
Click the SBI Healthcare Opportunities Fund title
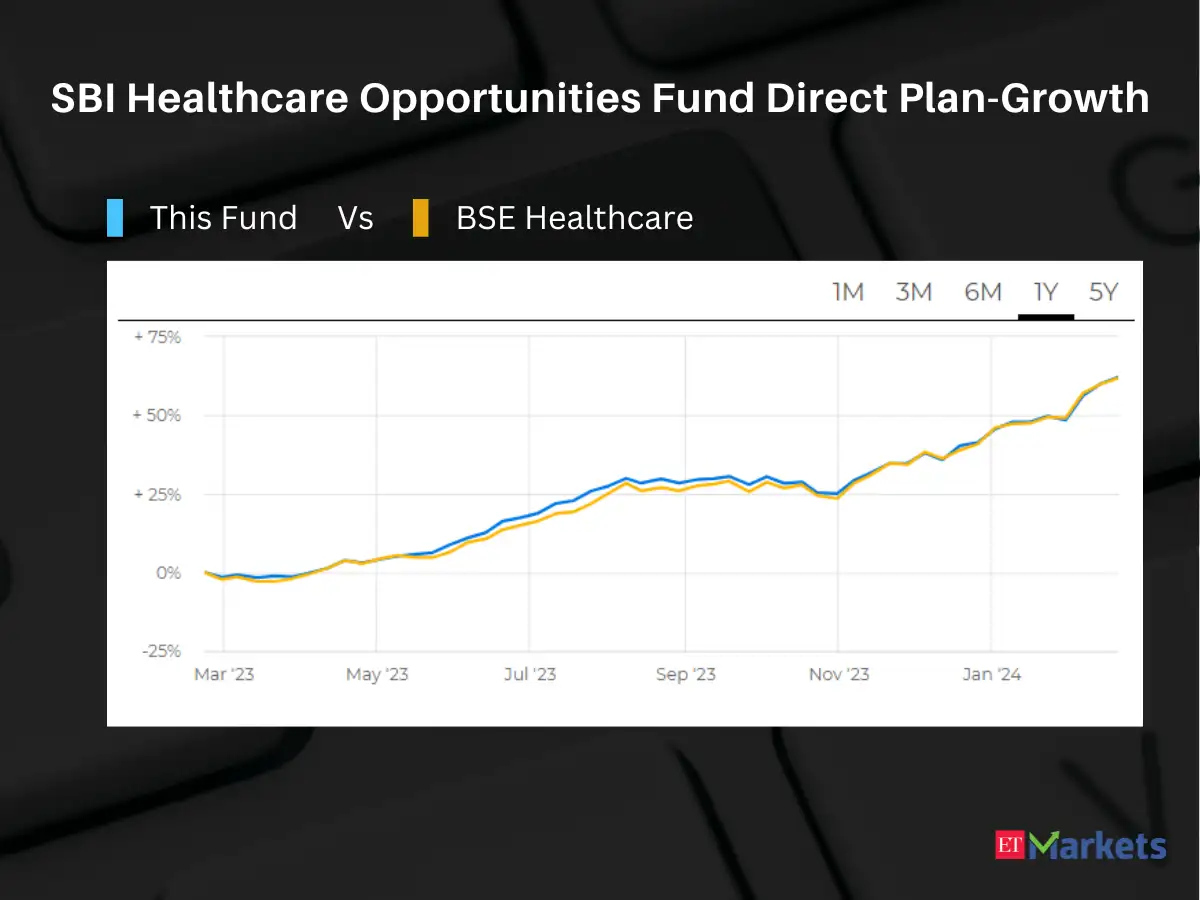pos(600,98)
